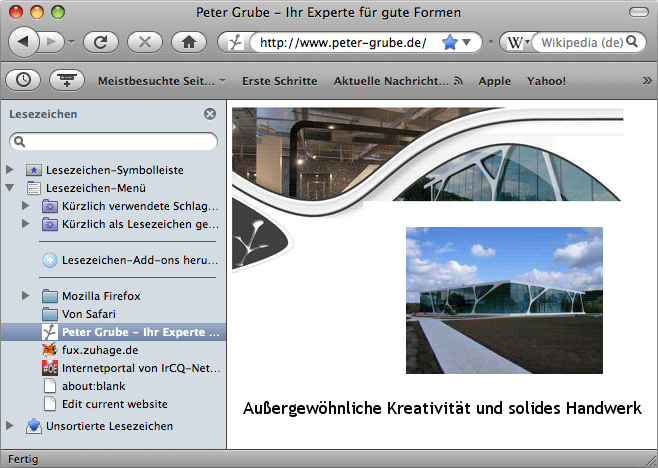Expand the Kürzlich verwendete Schlagwörter triangle

click(26, 206)
